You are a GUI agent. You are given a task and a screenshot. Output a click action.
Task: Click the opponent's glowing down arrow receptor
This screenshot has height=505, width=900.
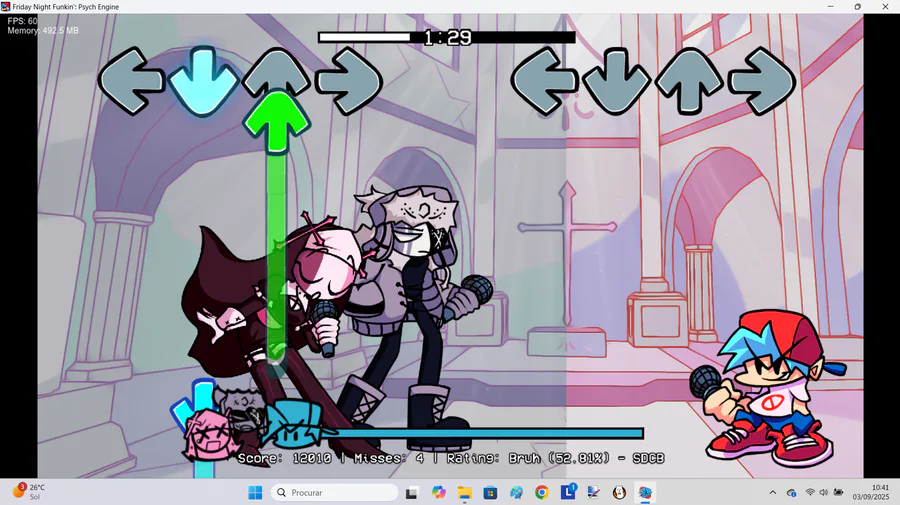click(203, 81)
